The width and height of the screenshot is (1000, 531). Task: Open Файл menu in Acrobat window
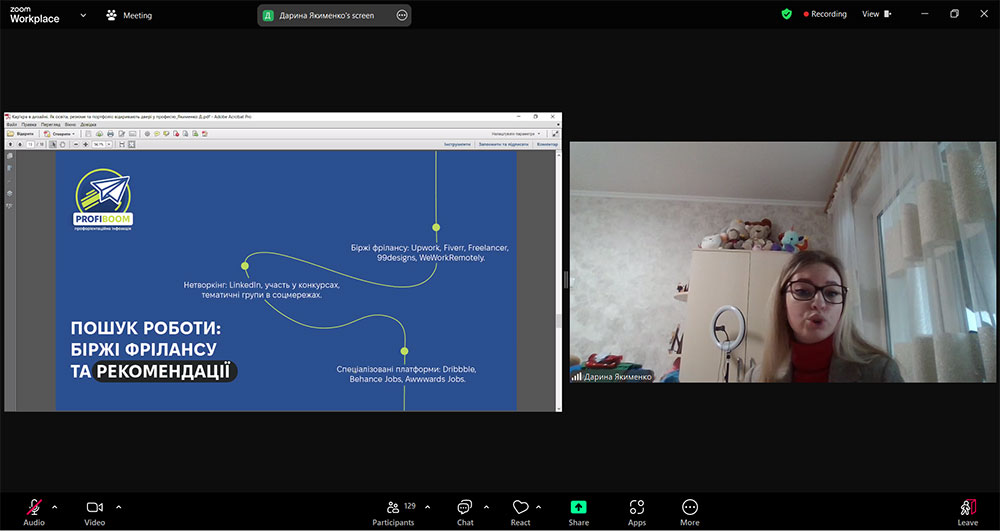pyautogui.click(x=12, y=124)
